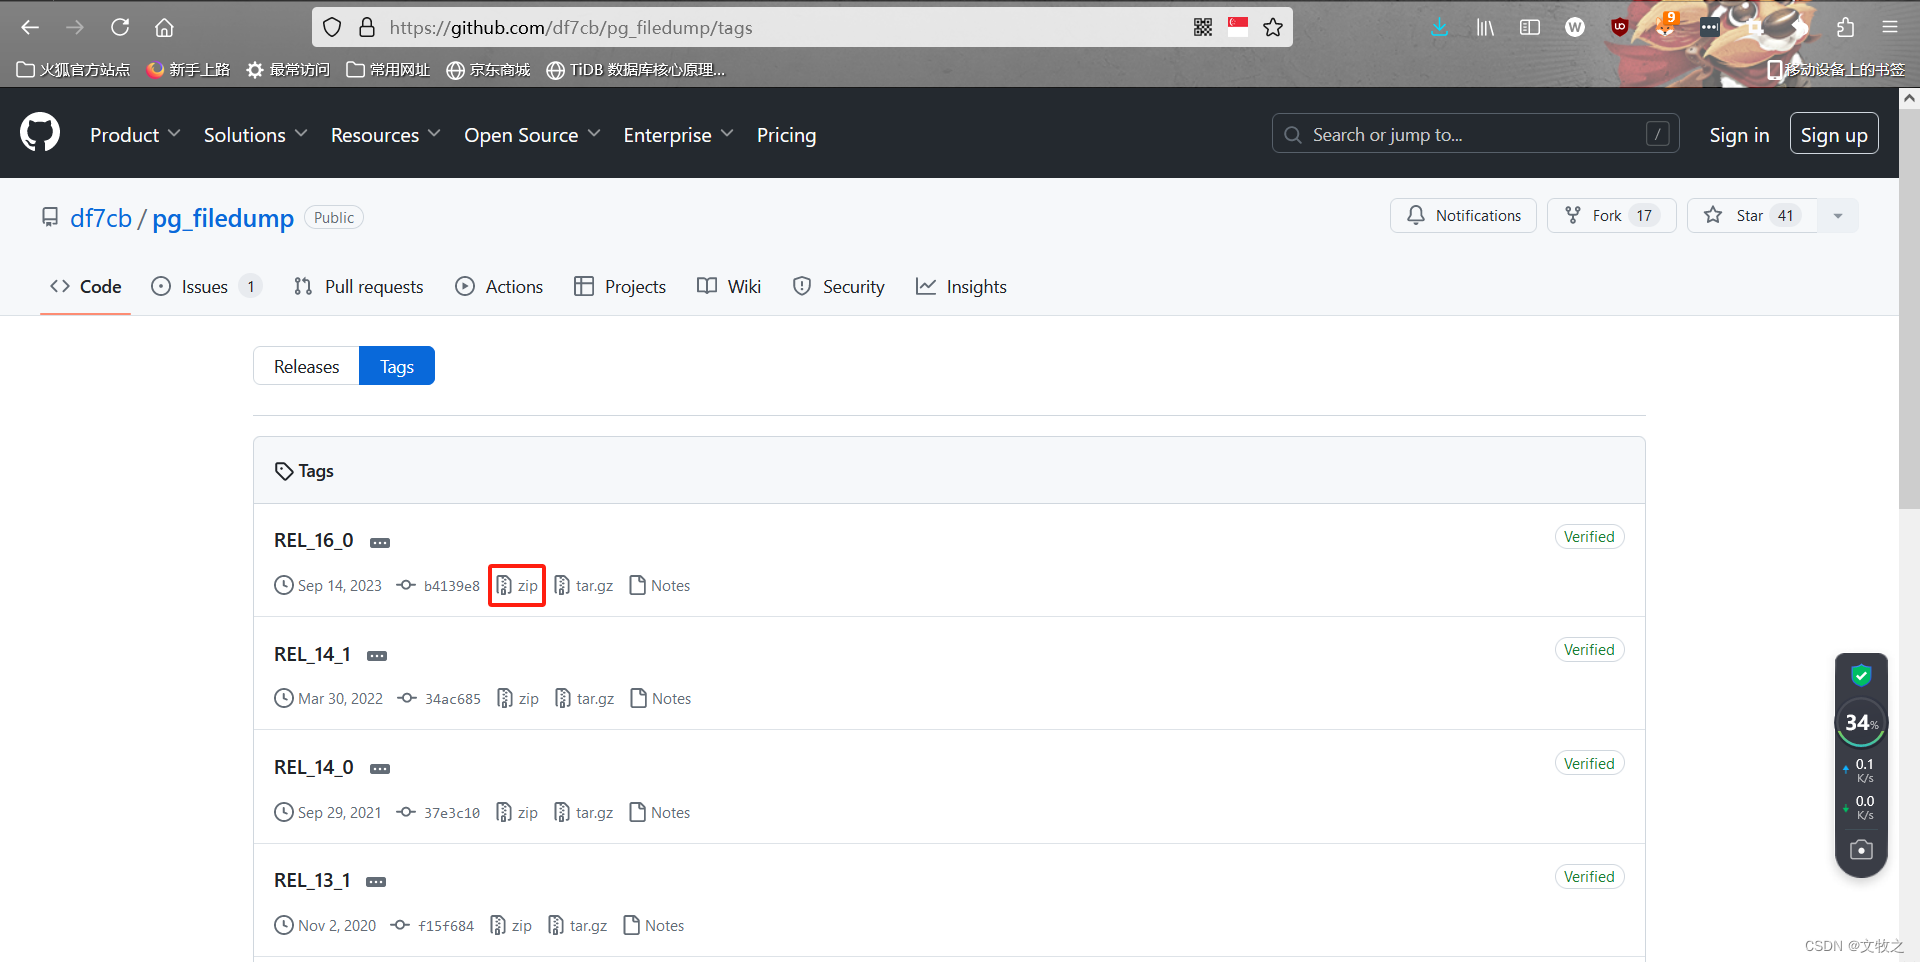Open the Wiki tab
Screen dimensions: 1920x962
tap(729, 286)
